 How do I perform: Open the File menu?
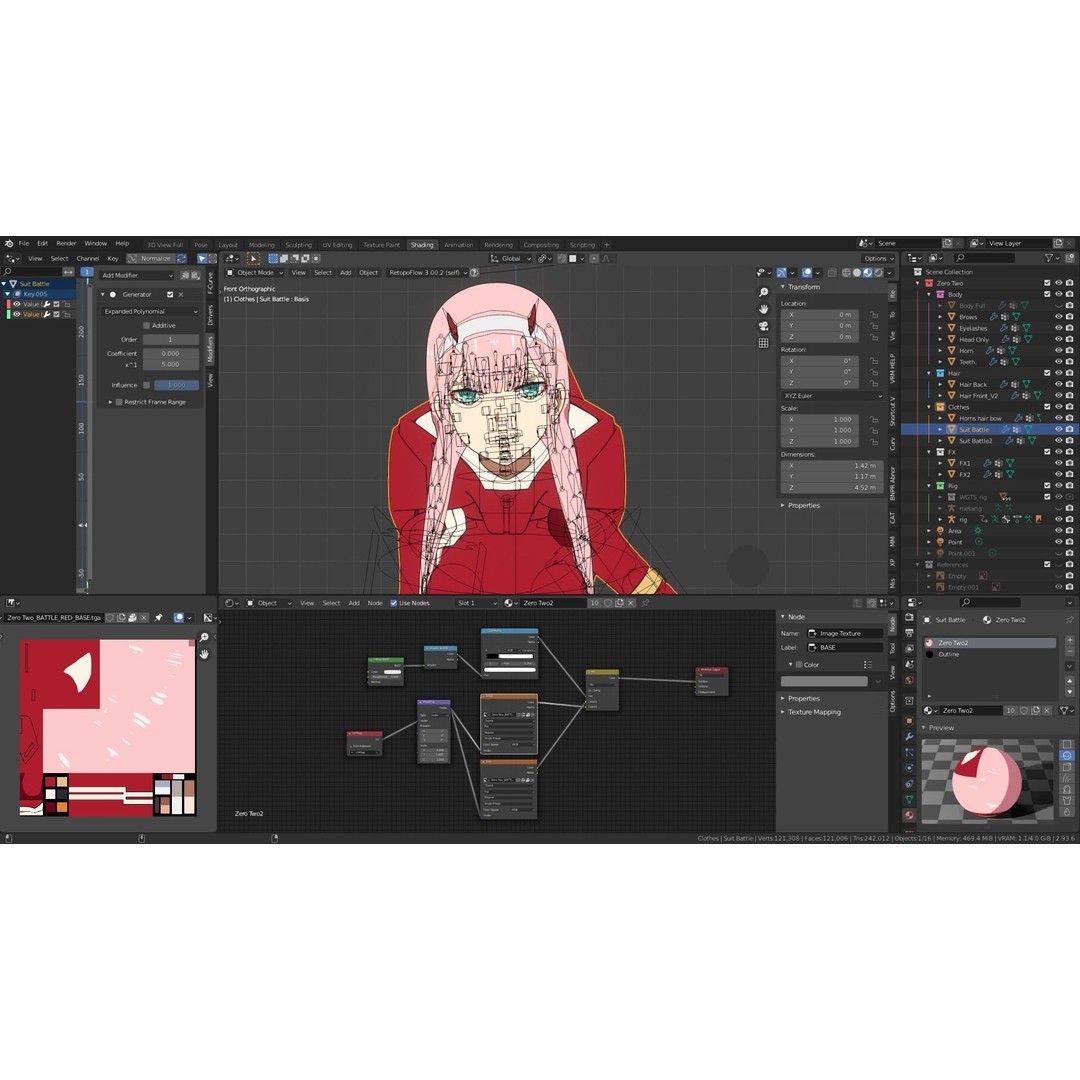pos(24,244)
